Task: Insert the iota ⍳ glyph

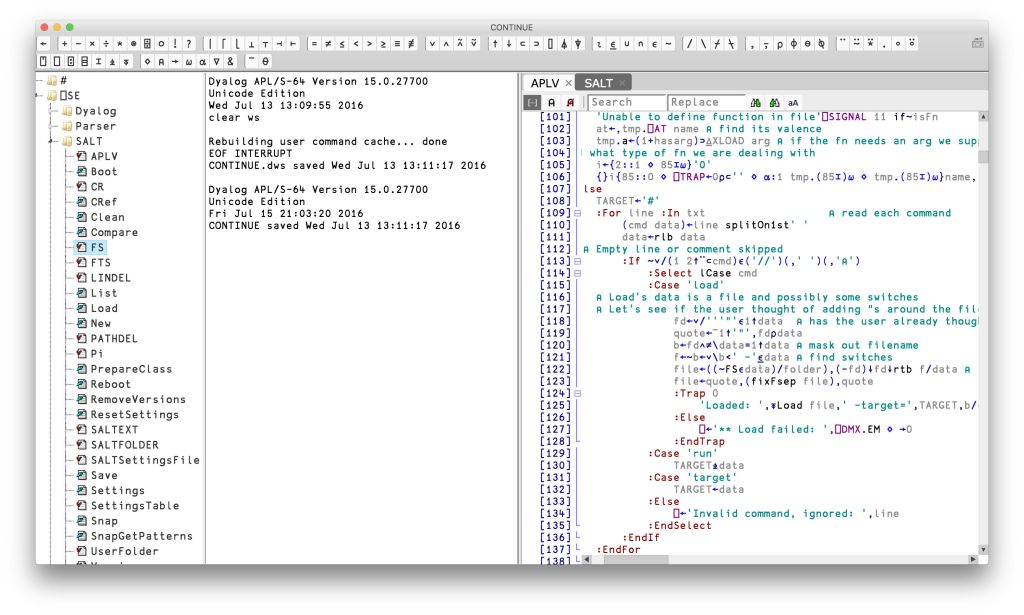Action: pos(600,44)
